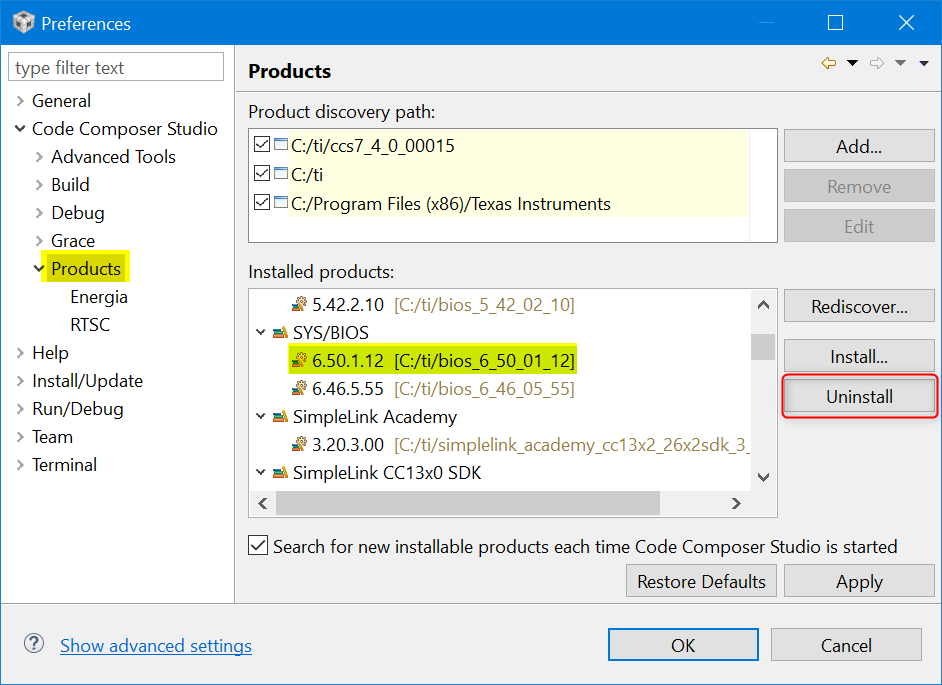The image size is (942, 685).
Task: Click the forward navigation arrow icon
Action: (877, 63)
